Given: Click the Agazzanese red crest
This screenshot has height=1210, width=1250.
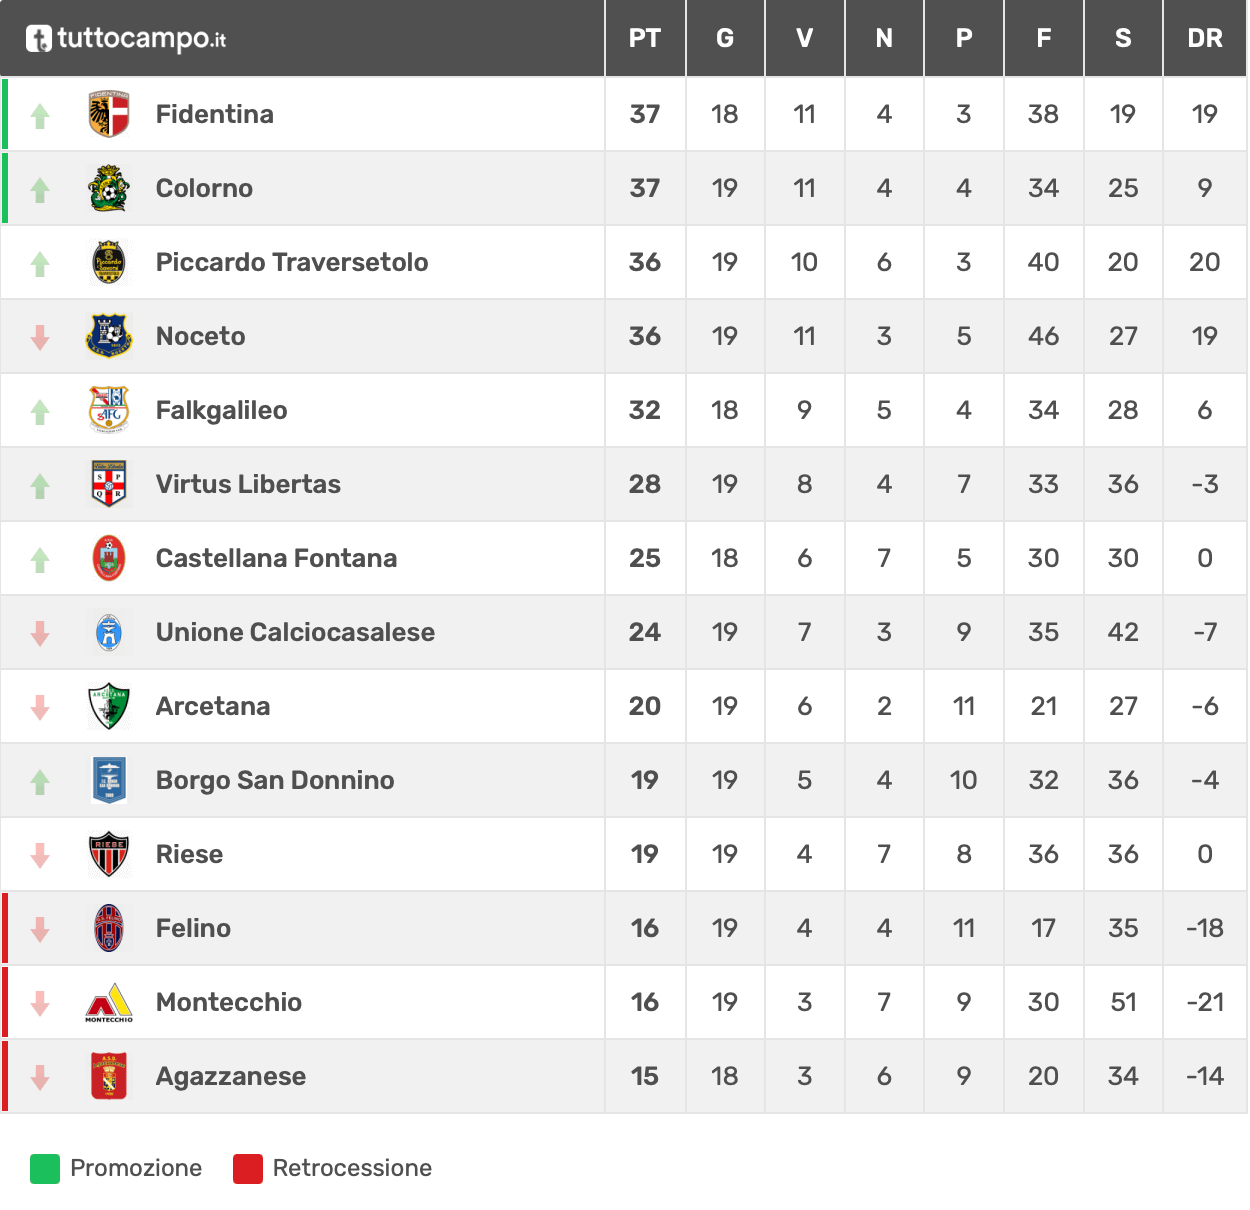Looking at the screenshot, I should 109,1076.
